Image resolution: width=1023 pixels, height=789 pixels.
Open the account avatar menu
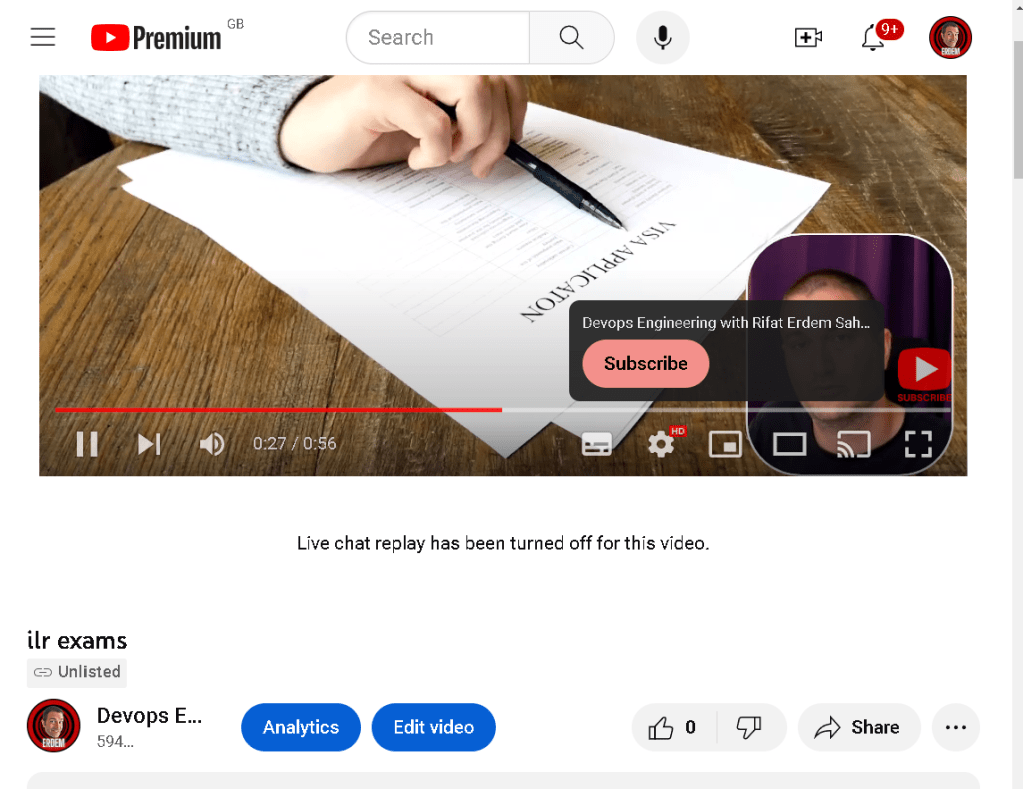[x=951, y=38]
